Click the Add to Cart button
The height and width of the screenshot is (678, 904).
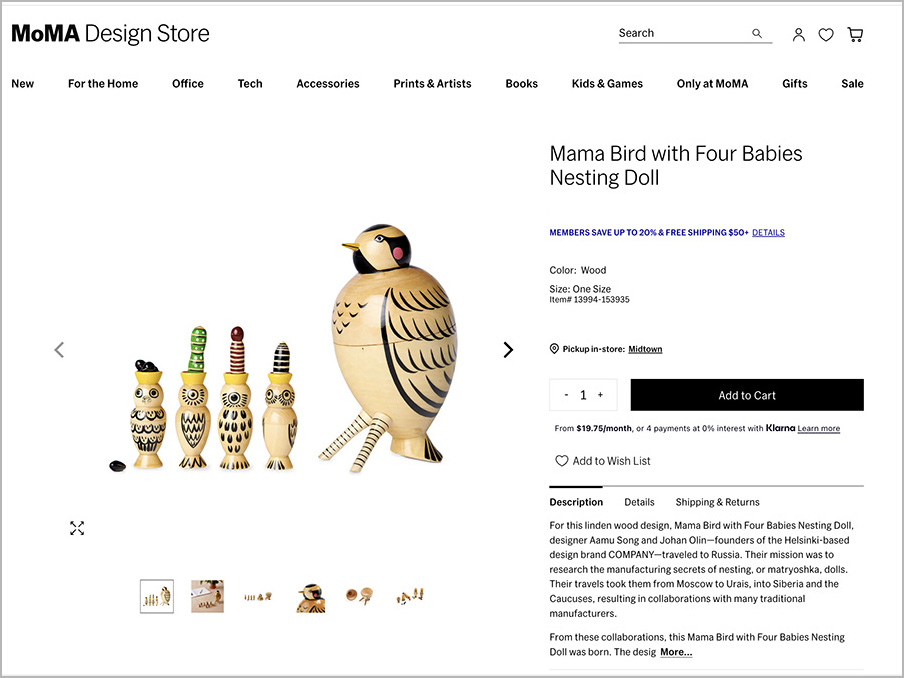tap(747, 395)
